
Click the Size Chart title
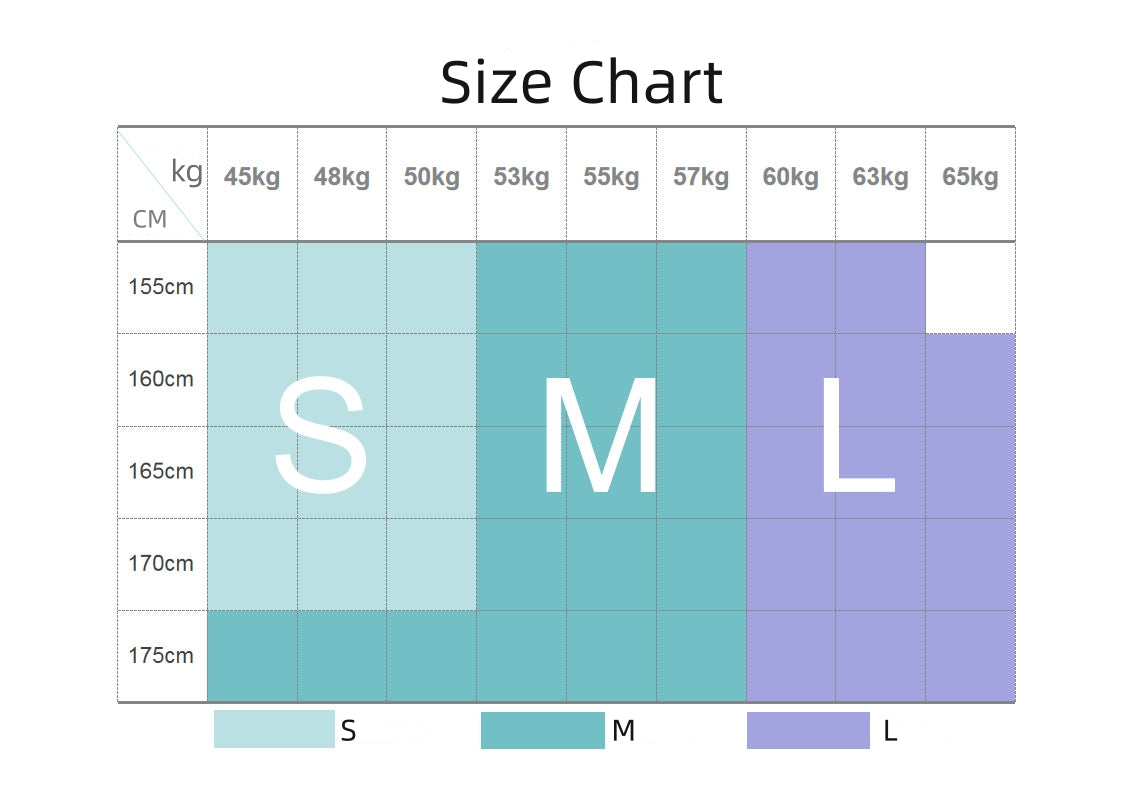pyautogui.click(x=581, y=82)
